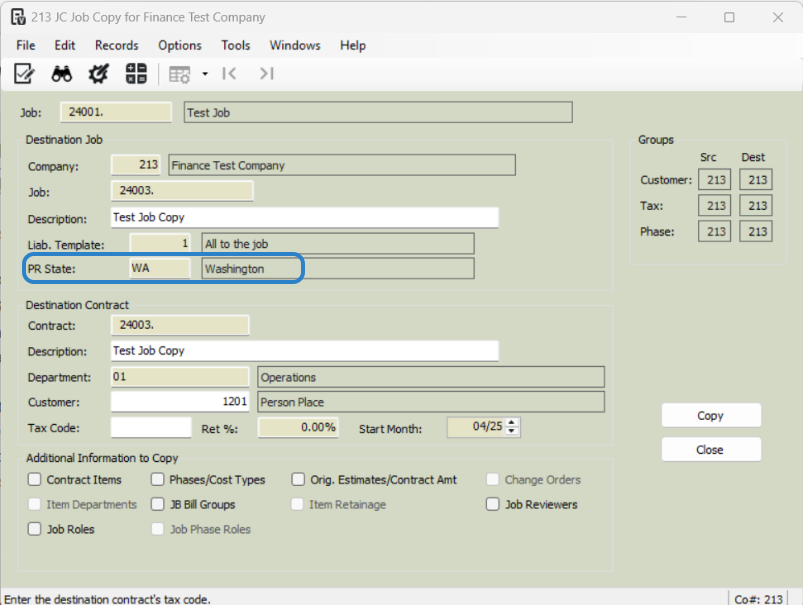Enable the Contract Items checkbox
Screen dimensions: 803x605
(x=34, y=479)
